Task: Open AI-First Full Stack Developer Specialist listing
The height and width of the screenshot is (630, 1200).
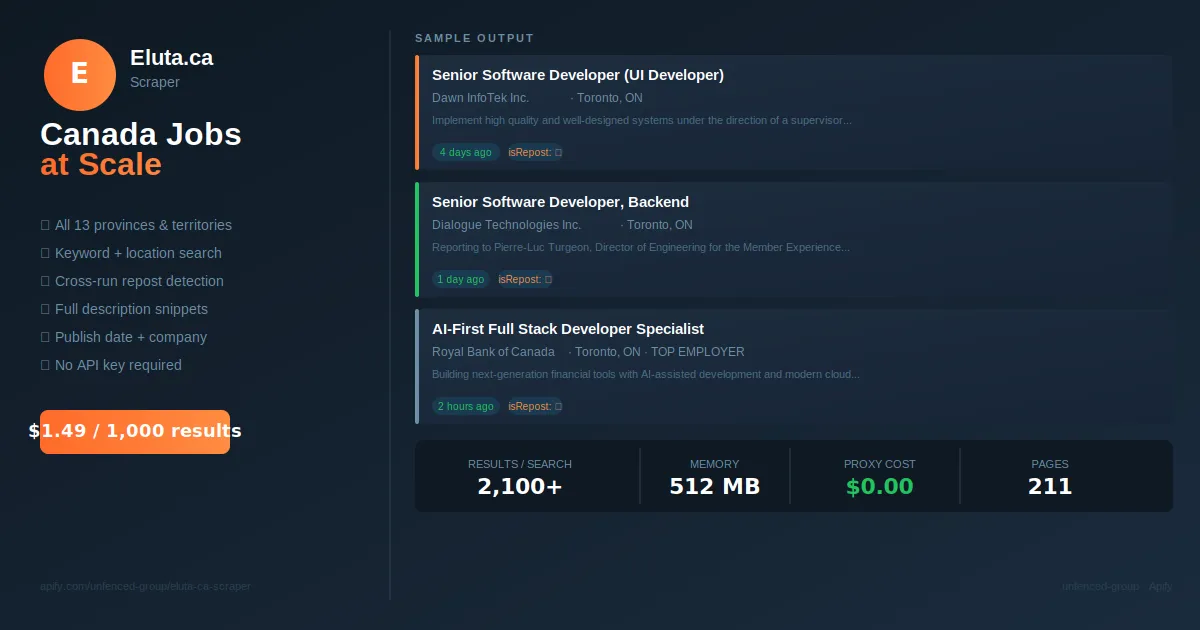Action: click(x=568, y=329)
